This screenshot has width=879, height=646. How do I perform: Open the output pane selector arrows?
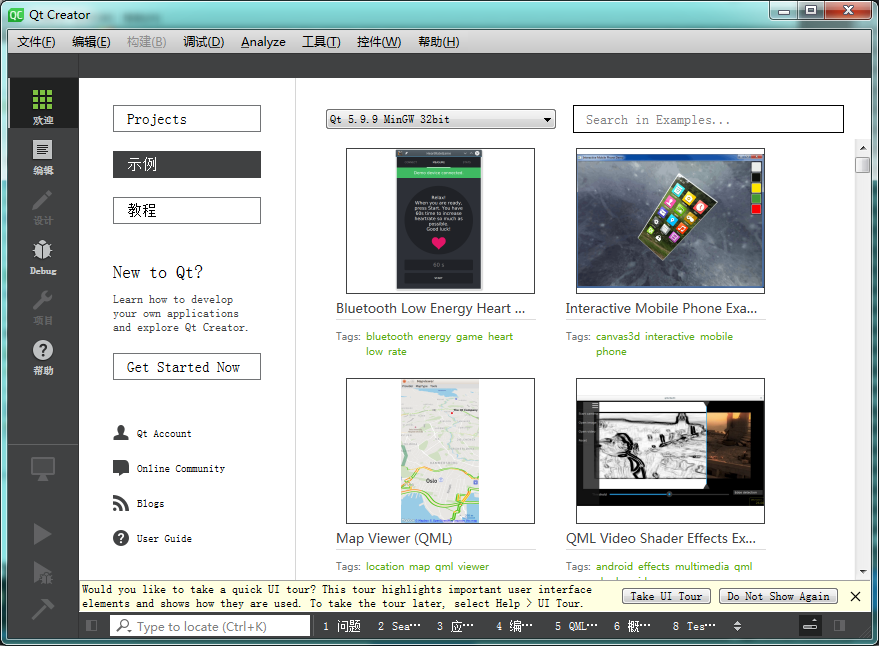coord(737,626)
